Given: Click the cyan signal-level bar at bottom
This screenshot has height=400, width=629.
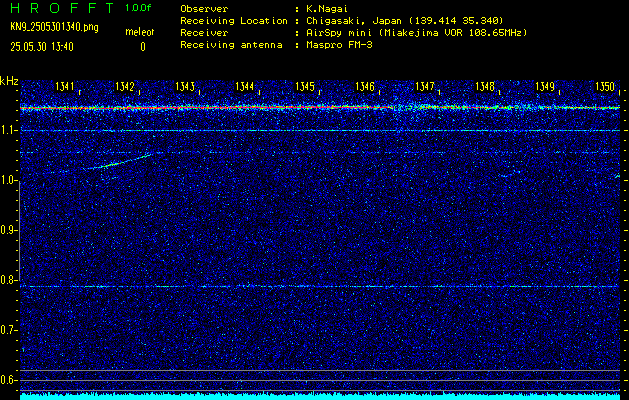Looking at the screenshot, I should coord(320,396).
